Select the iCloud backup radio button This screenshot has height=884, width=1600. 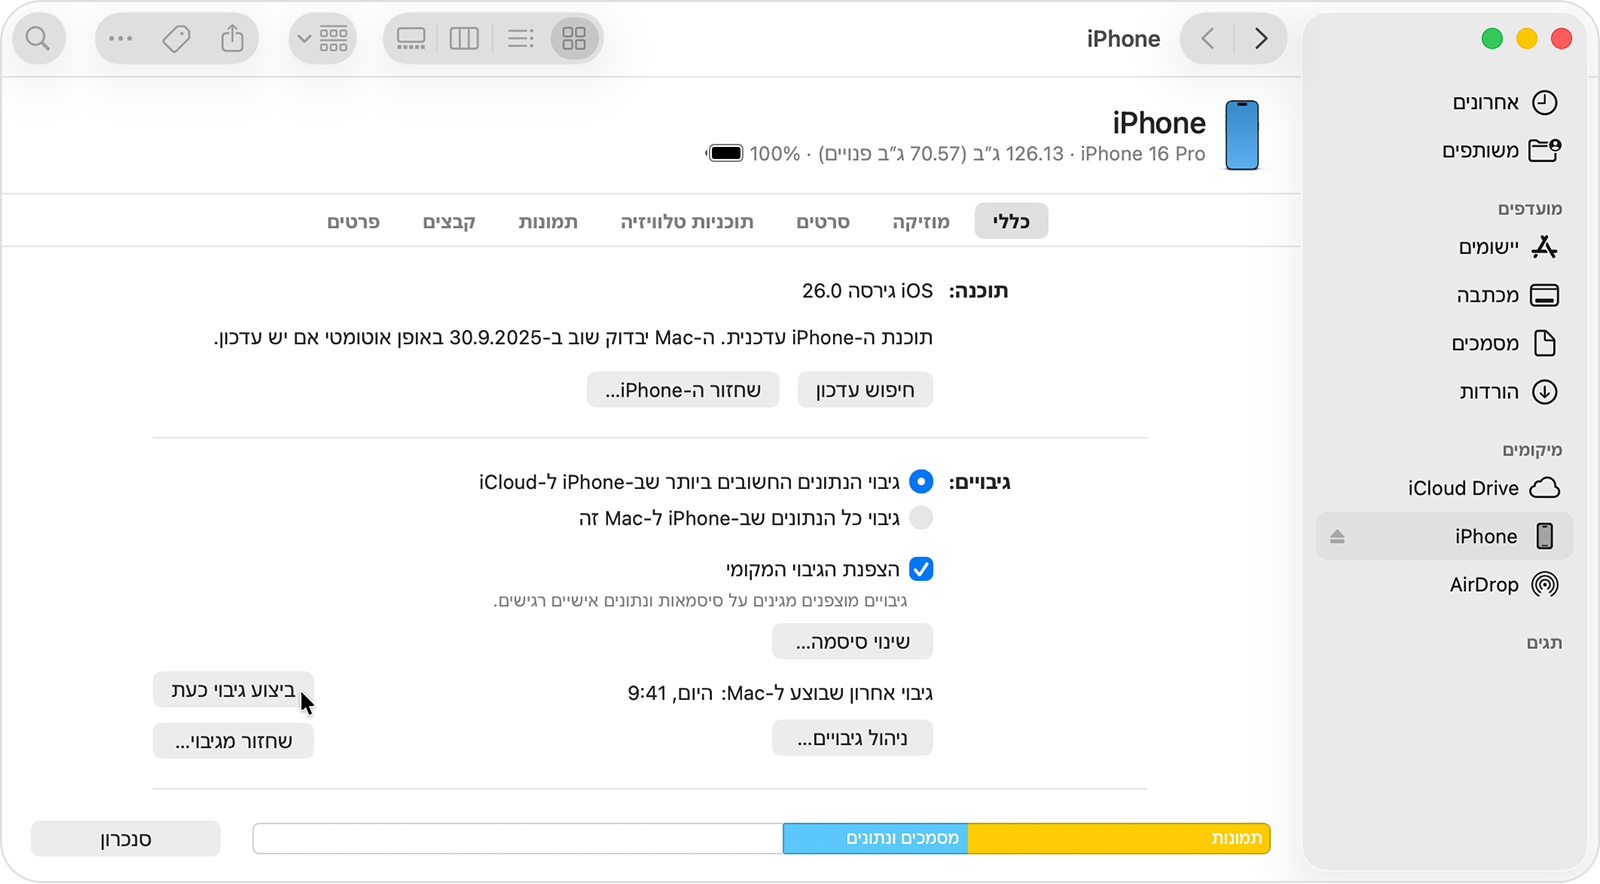coord(920,481)
